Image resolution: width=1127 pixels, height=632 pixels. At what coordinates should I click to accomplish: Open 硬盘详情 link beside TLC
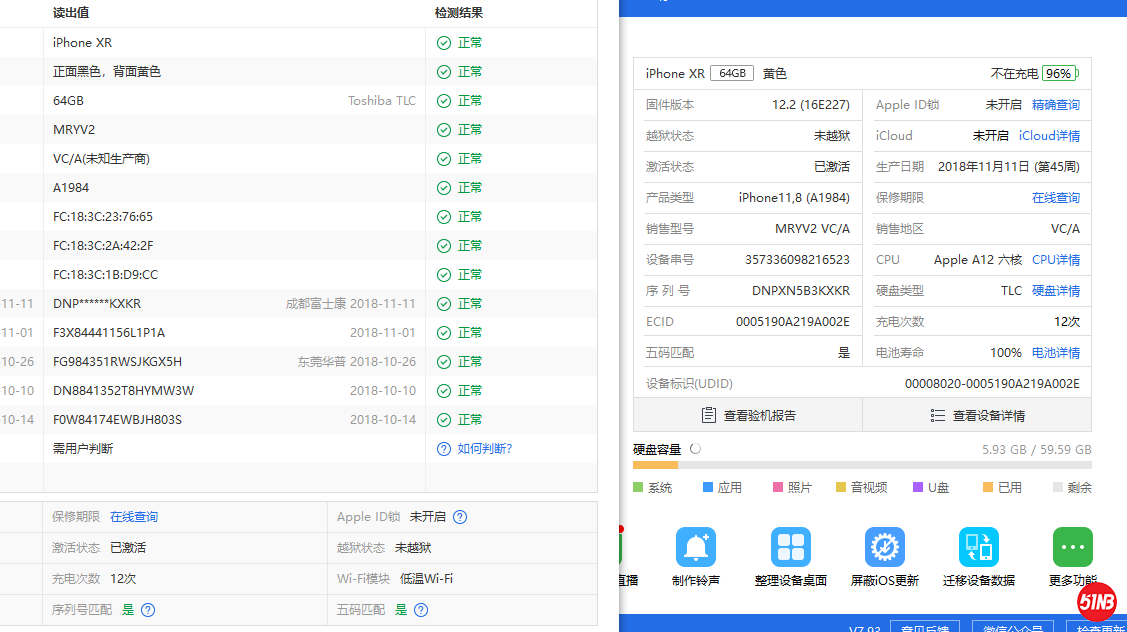click(x=1055, y=291)
